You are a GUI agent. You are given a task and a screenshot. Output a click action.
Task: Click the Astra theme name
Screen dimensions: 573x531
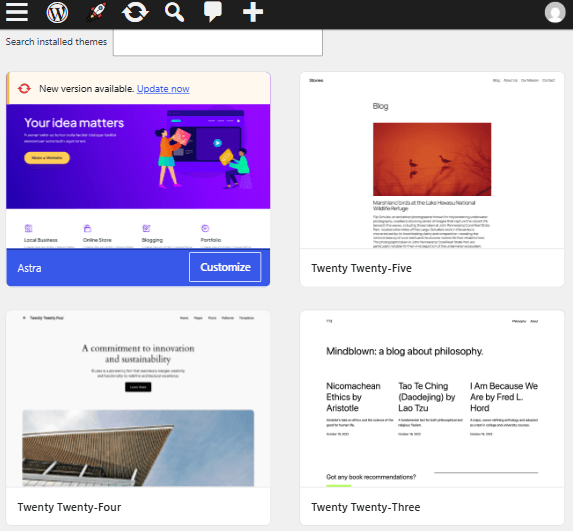click(x=29, y=268)
